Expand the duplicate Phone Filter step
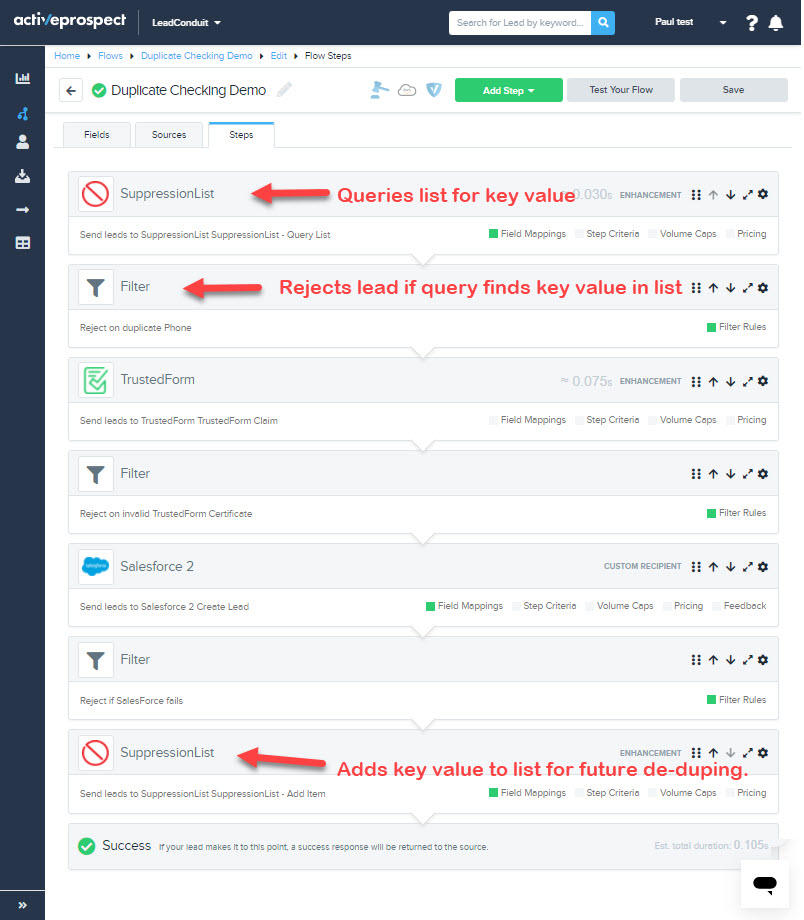This screenshot has height=920, width=804. 747,288
